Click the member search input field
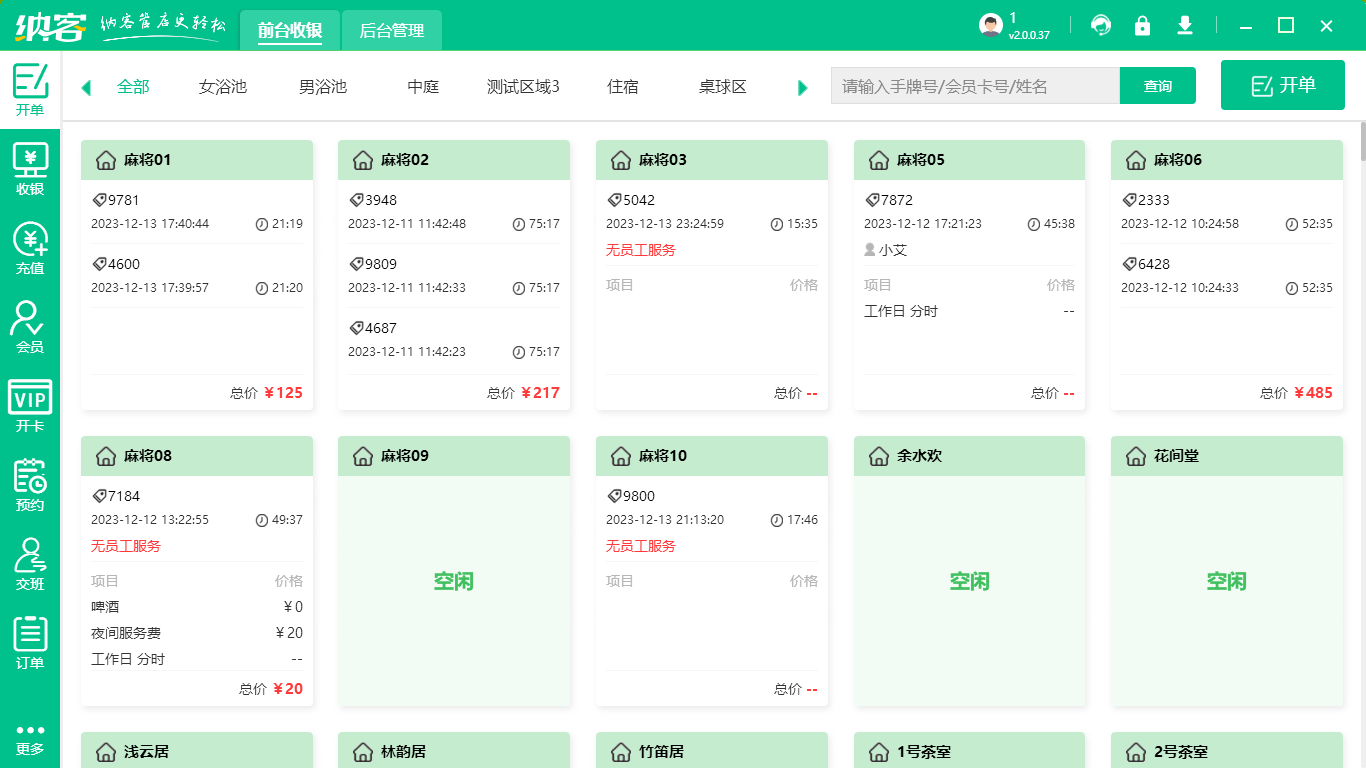 975,86
